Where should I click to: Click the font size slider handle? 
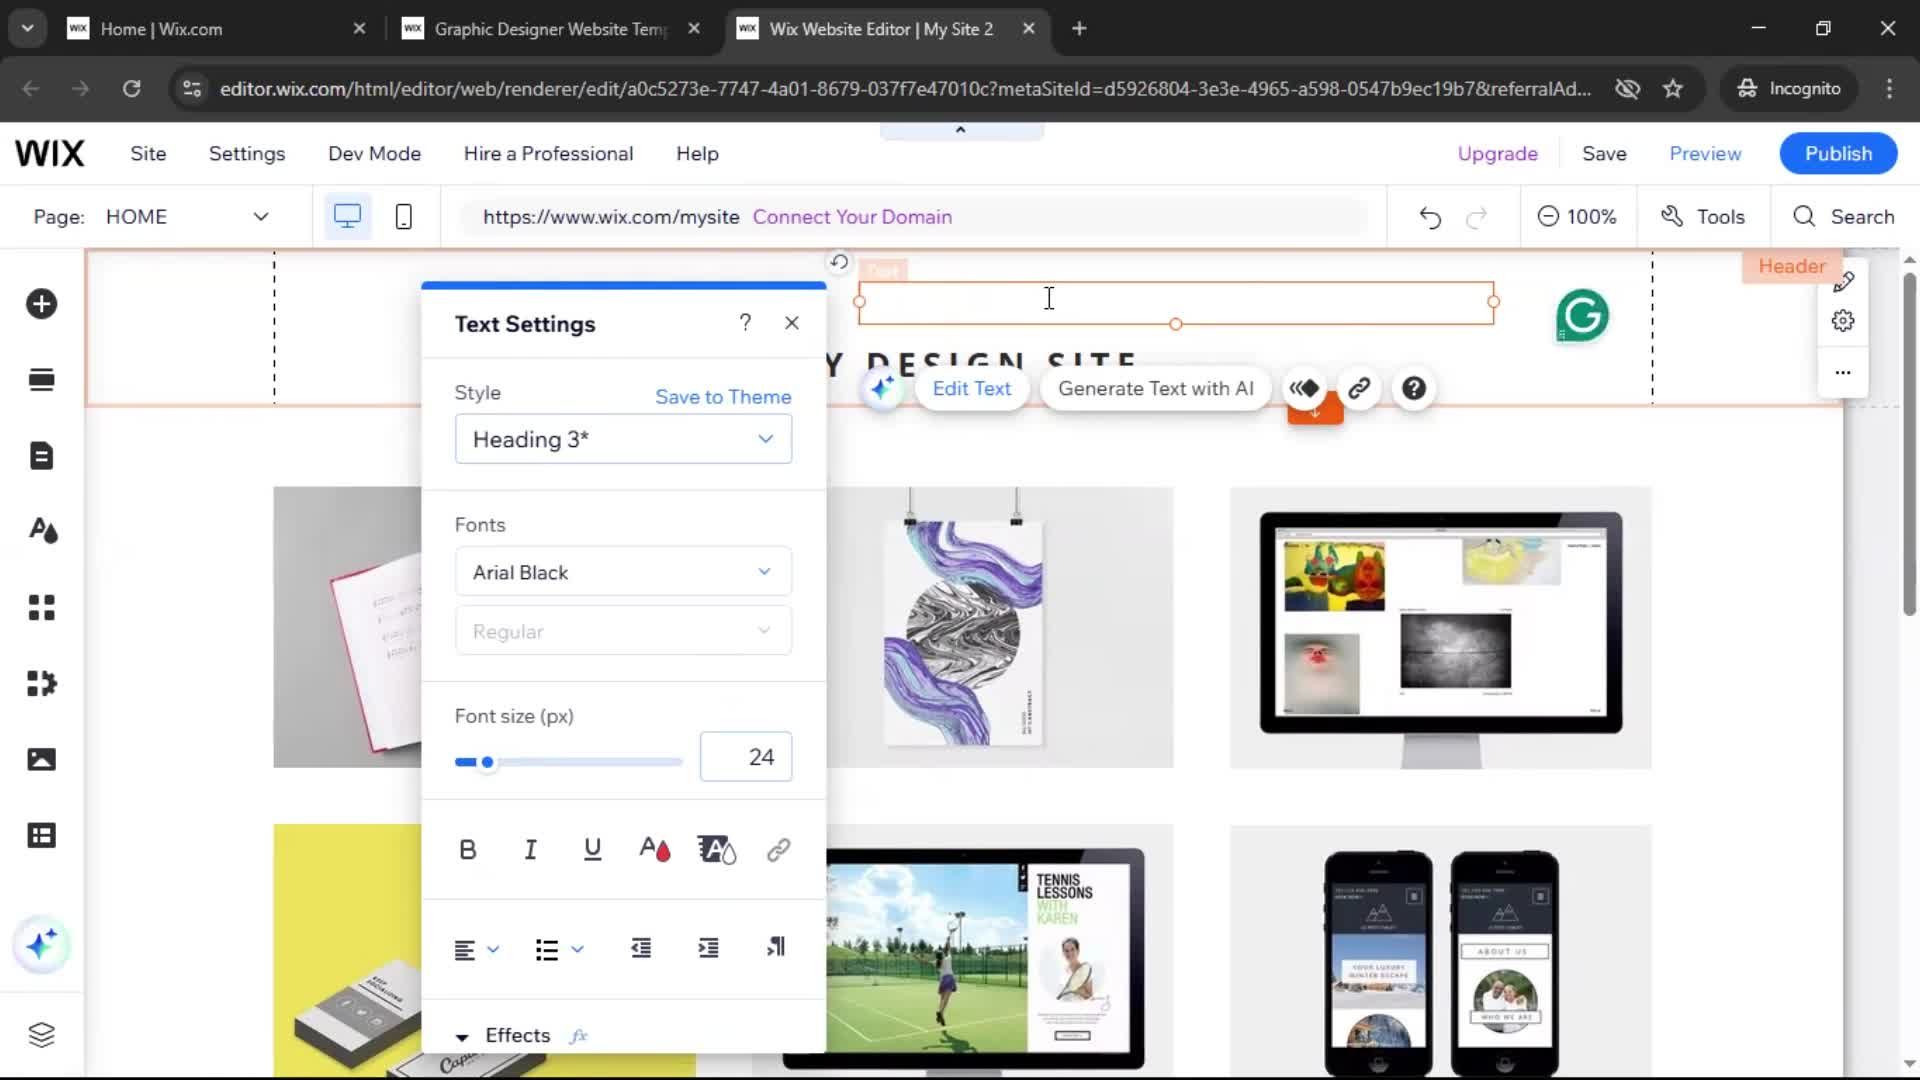(x=487, y=762)
